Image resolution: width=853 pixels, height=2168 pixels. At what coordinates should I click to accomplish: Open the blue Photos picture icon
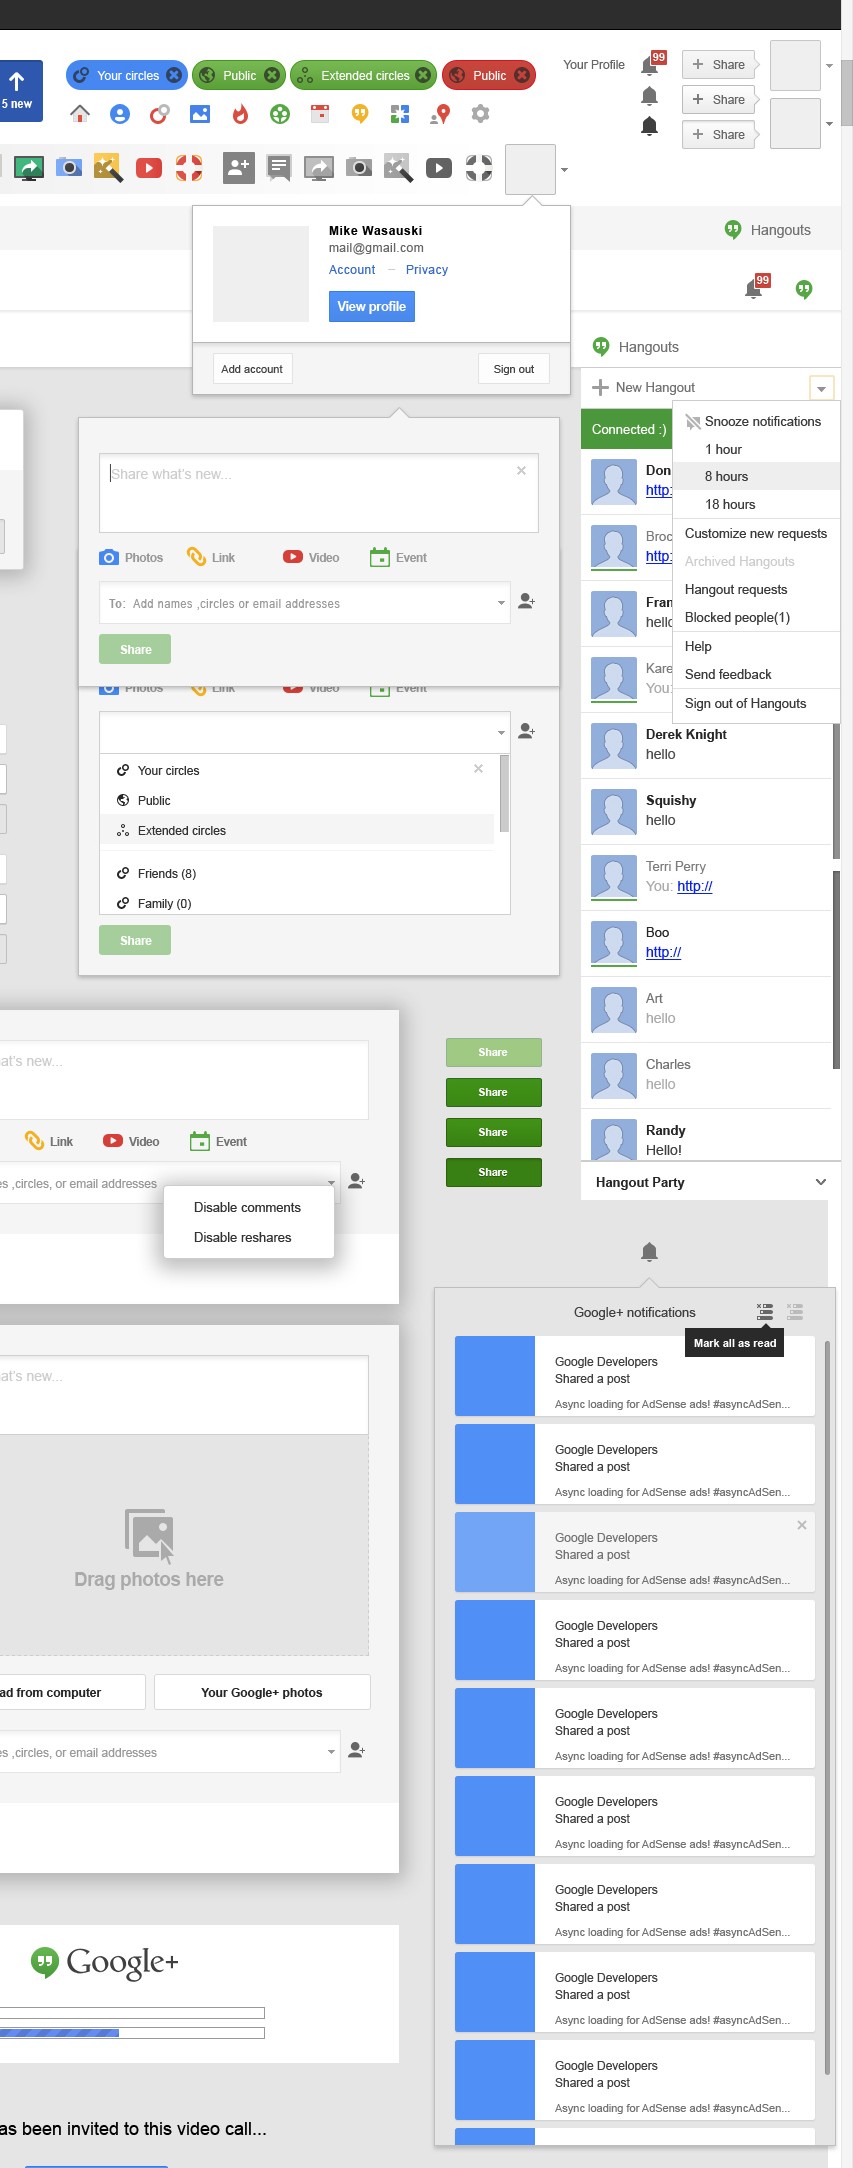coord(200,114)
